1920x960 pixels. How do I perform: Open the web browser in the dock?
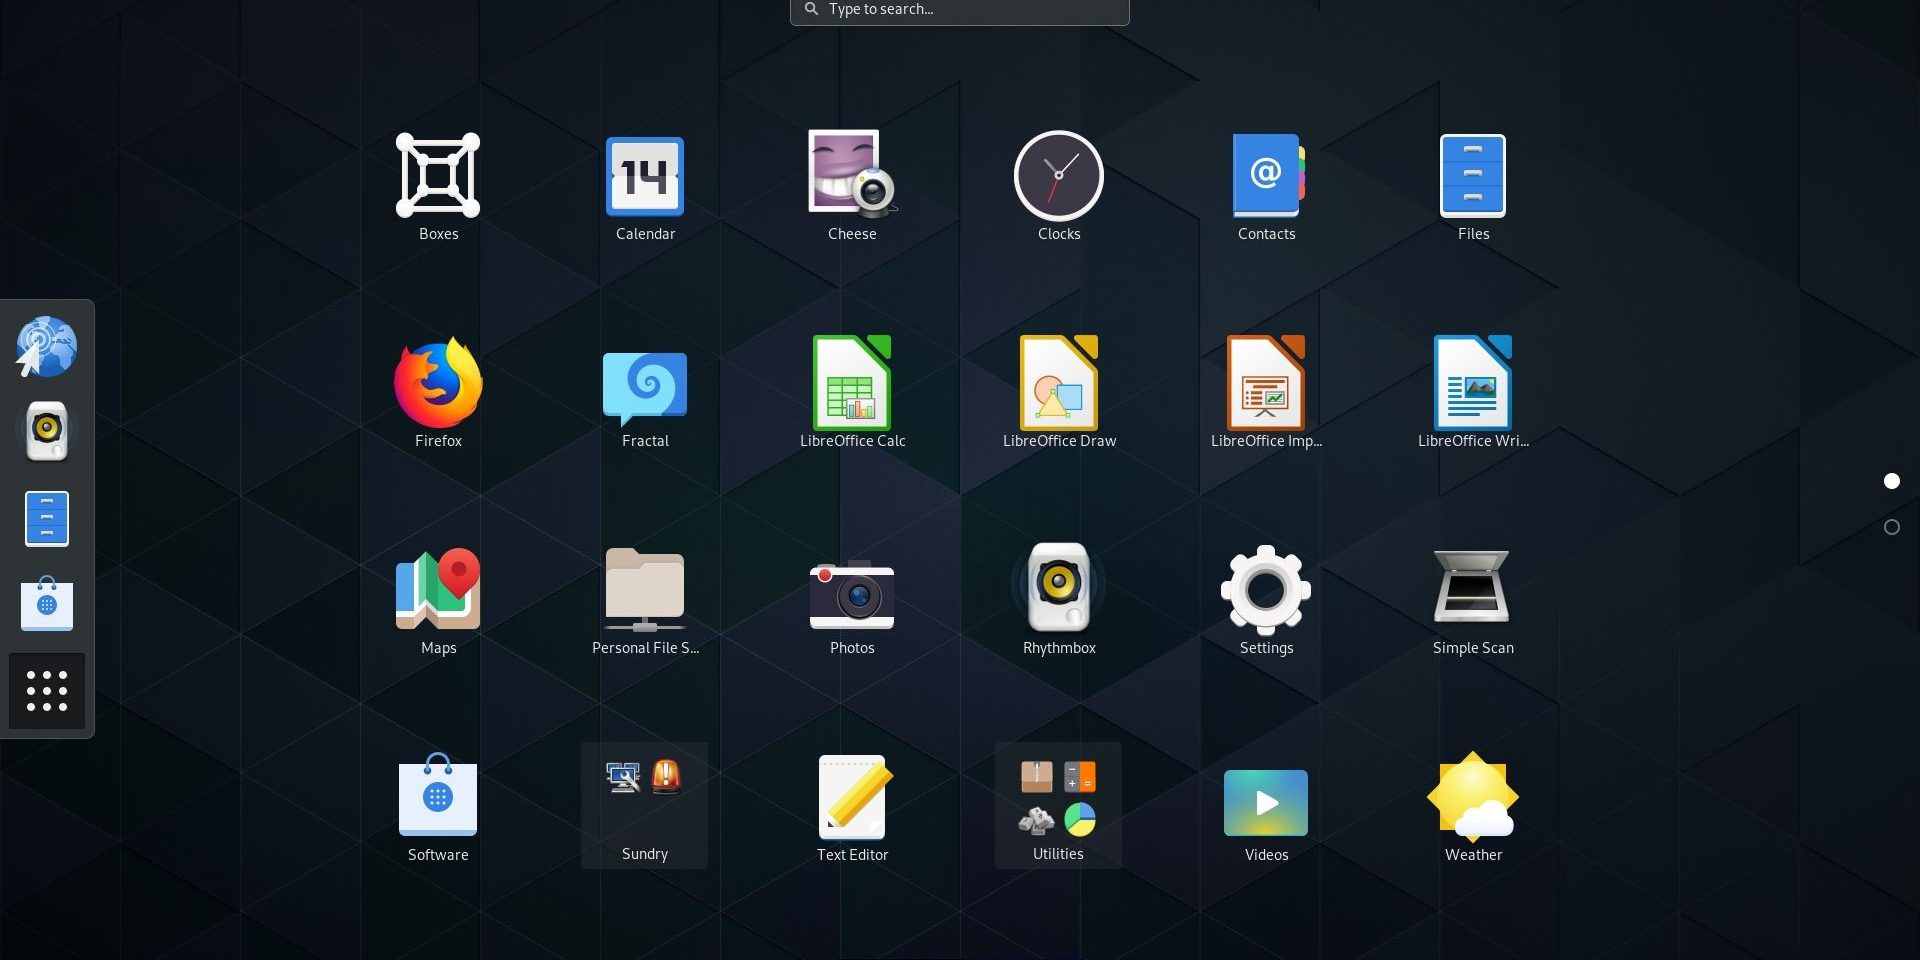(46, 347)
